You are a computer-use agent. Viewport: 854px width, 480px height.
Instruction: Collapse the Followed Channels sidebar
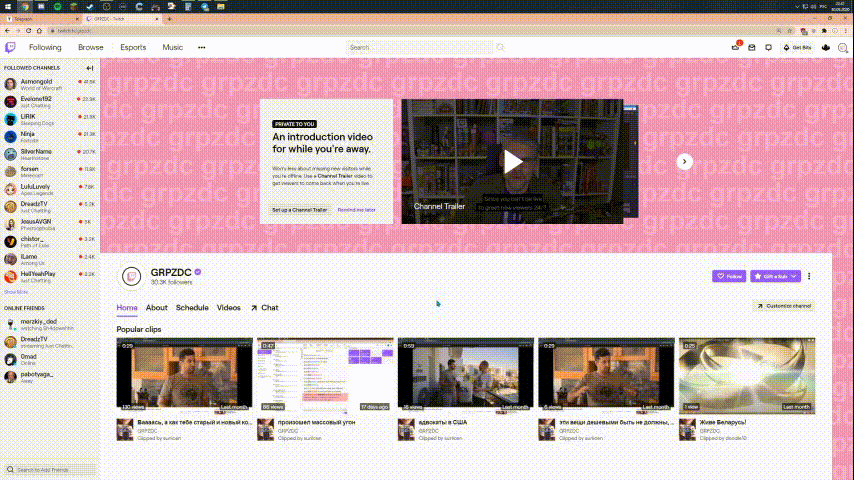click(x=90, y=68)
